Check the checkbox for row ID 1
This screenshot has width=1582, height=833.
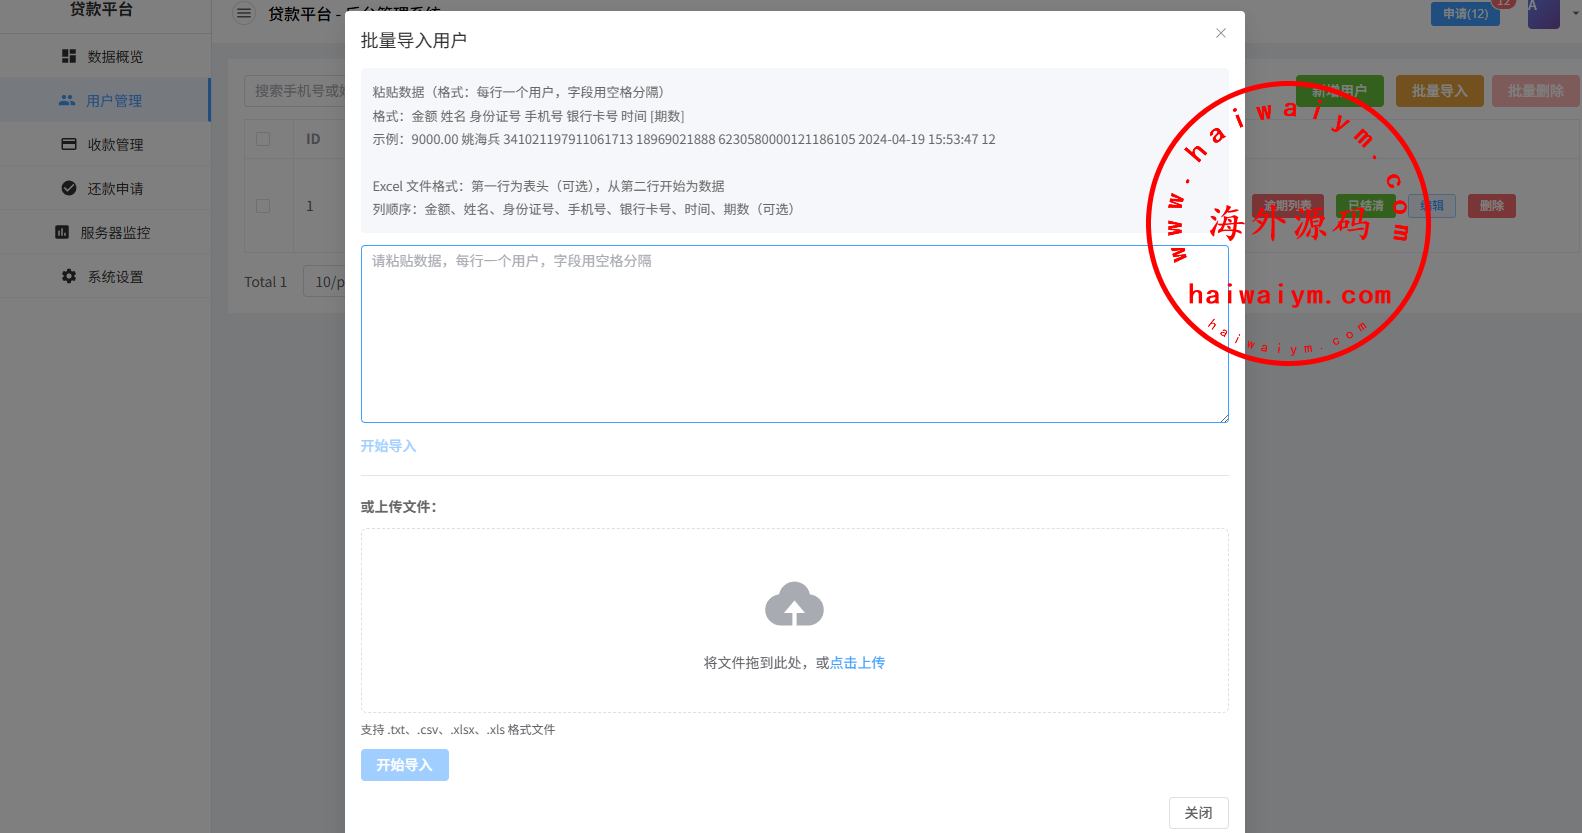pyautogui.click(x=263, y=206)
